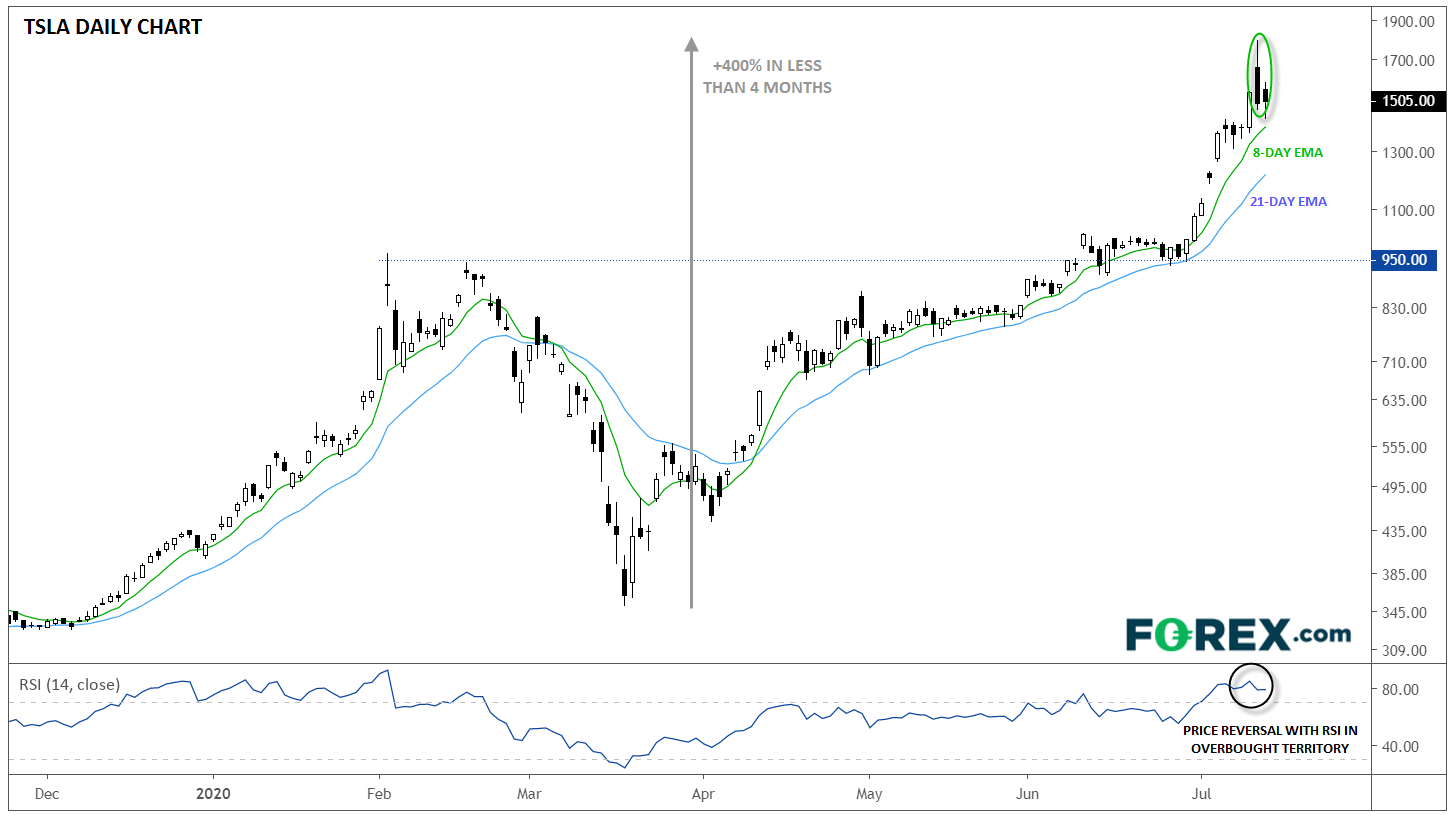1455x815 pixels.
Task: Click the Jul date axis label
Action: click(x=1200, y=794)
